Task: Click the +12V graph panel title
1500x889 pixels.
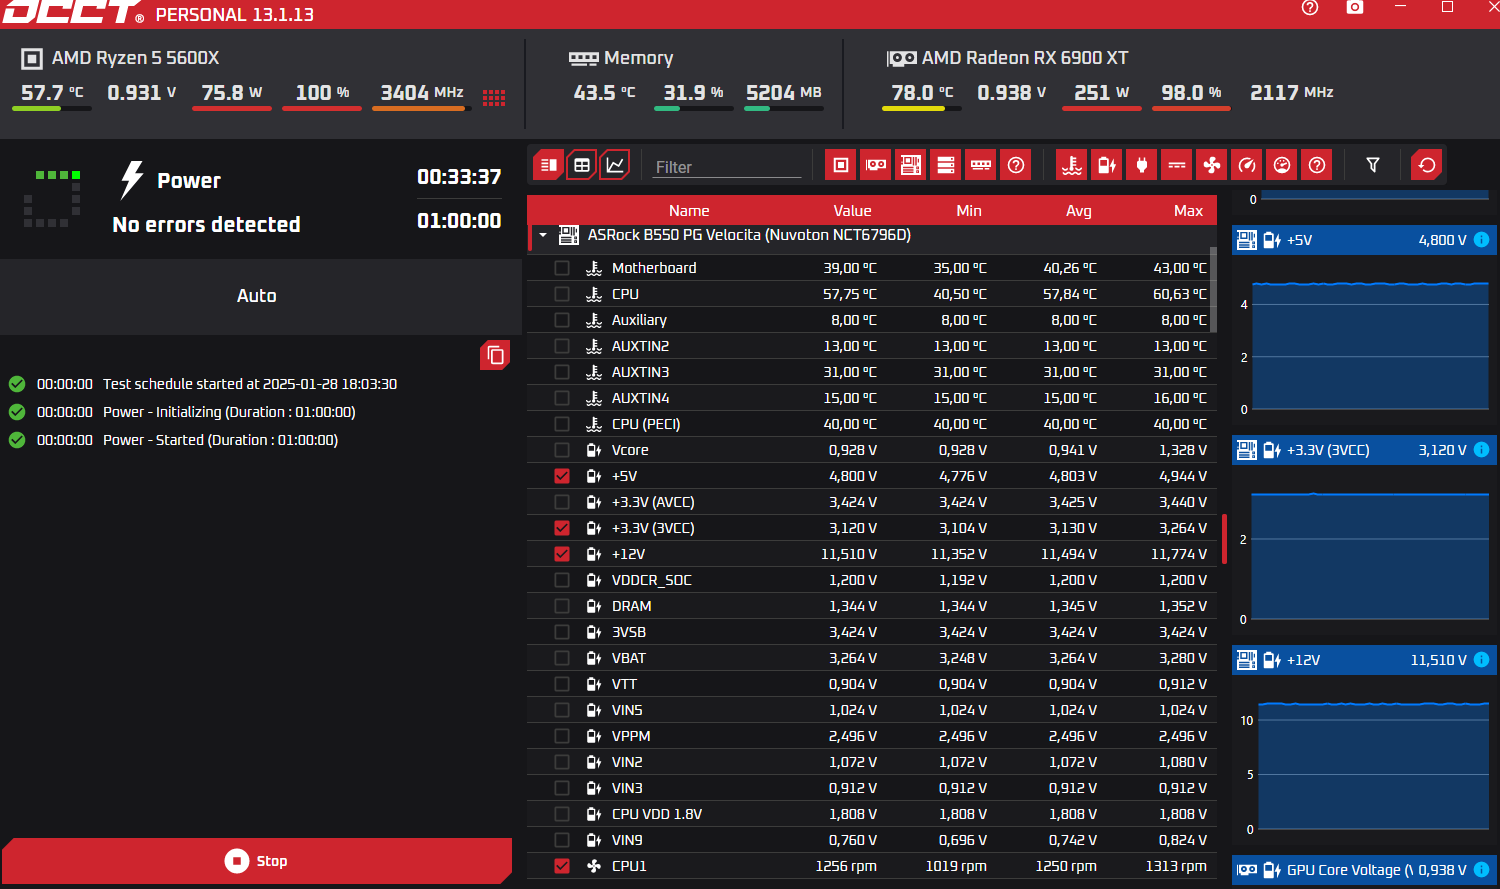Action: [1303, 660]
